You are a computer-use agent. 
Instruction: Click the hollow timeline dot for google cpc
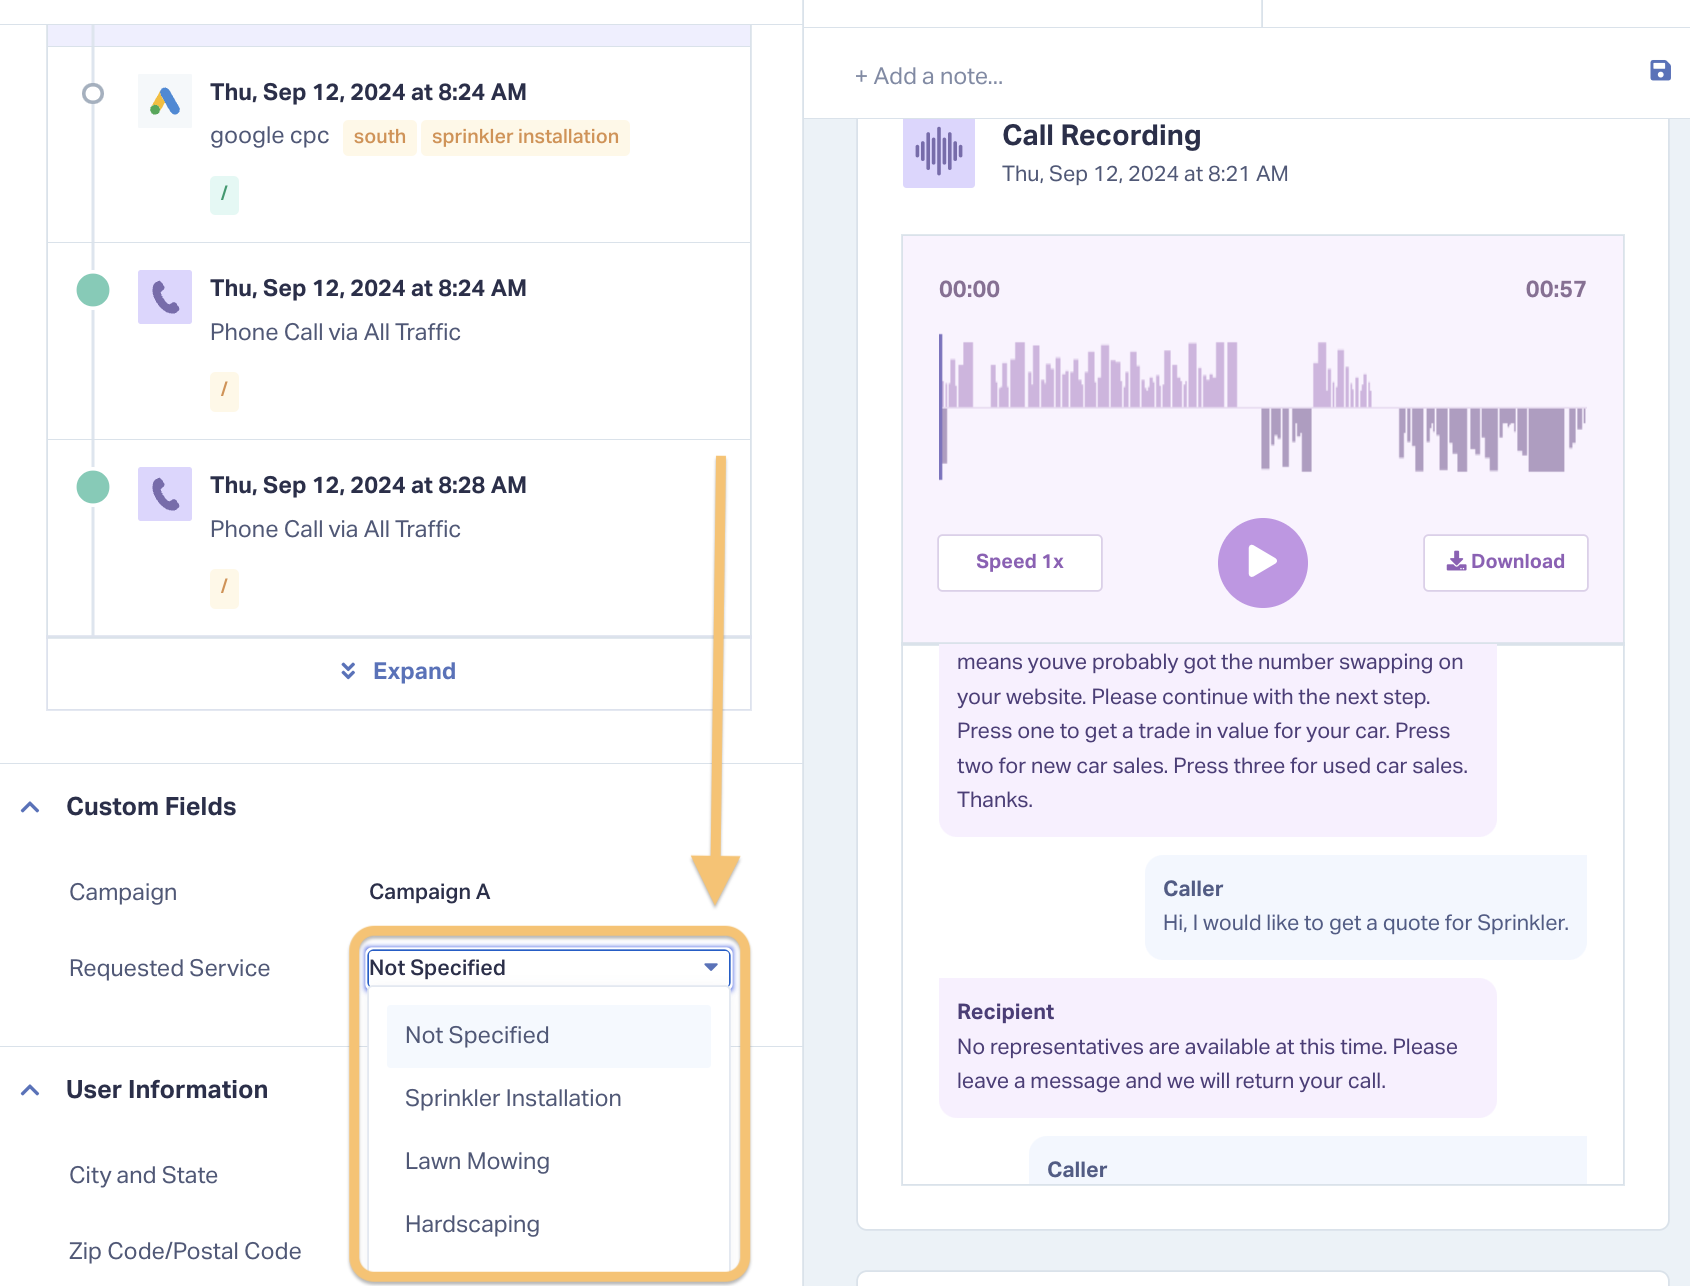tap(93, 93)
